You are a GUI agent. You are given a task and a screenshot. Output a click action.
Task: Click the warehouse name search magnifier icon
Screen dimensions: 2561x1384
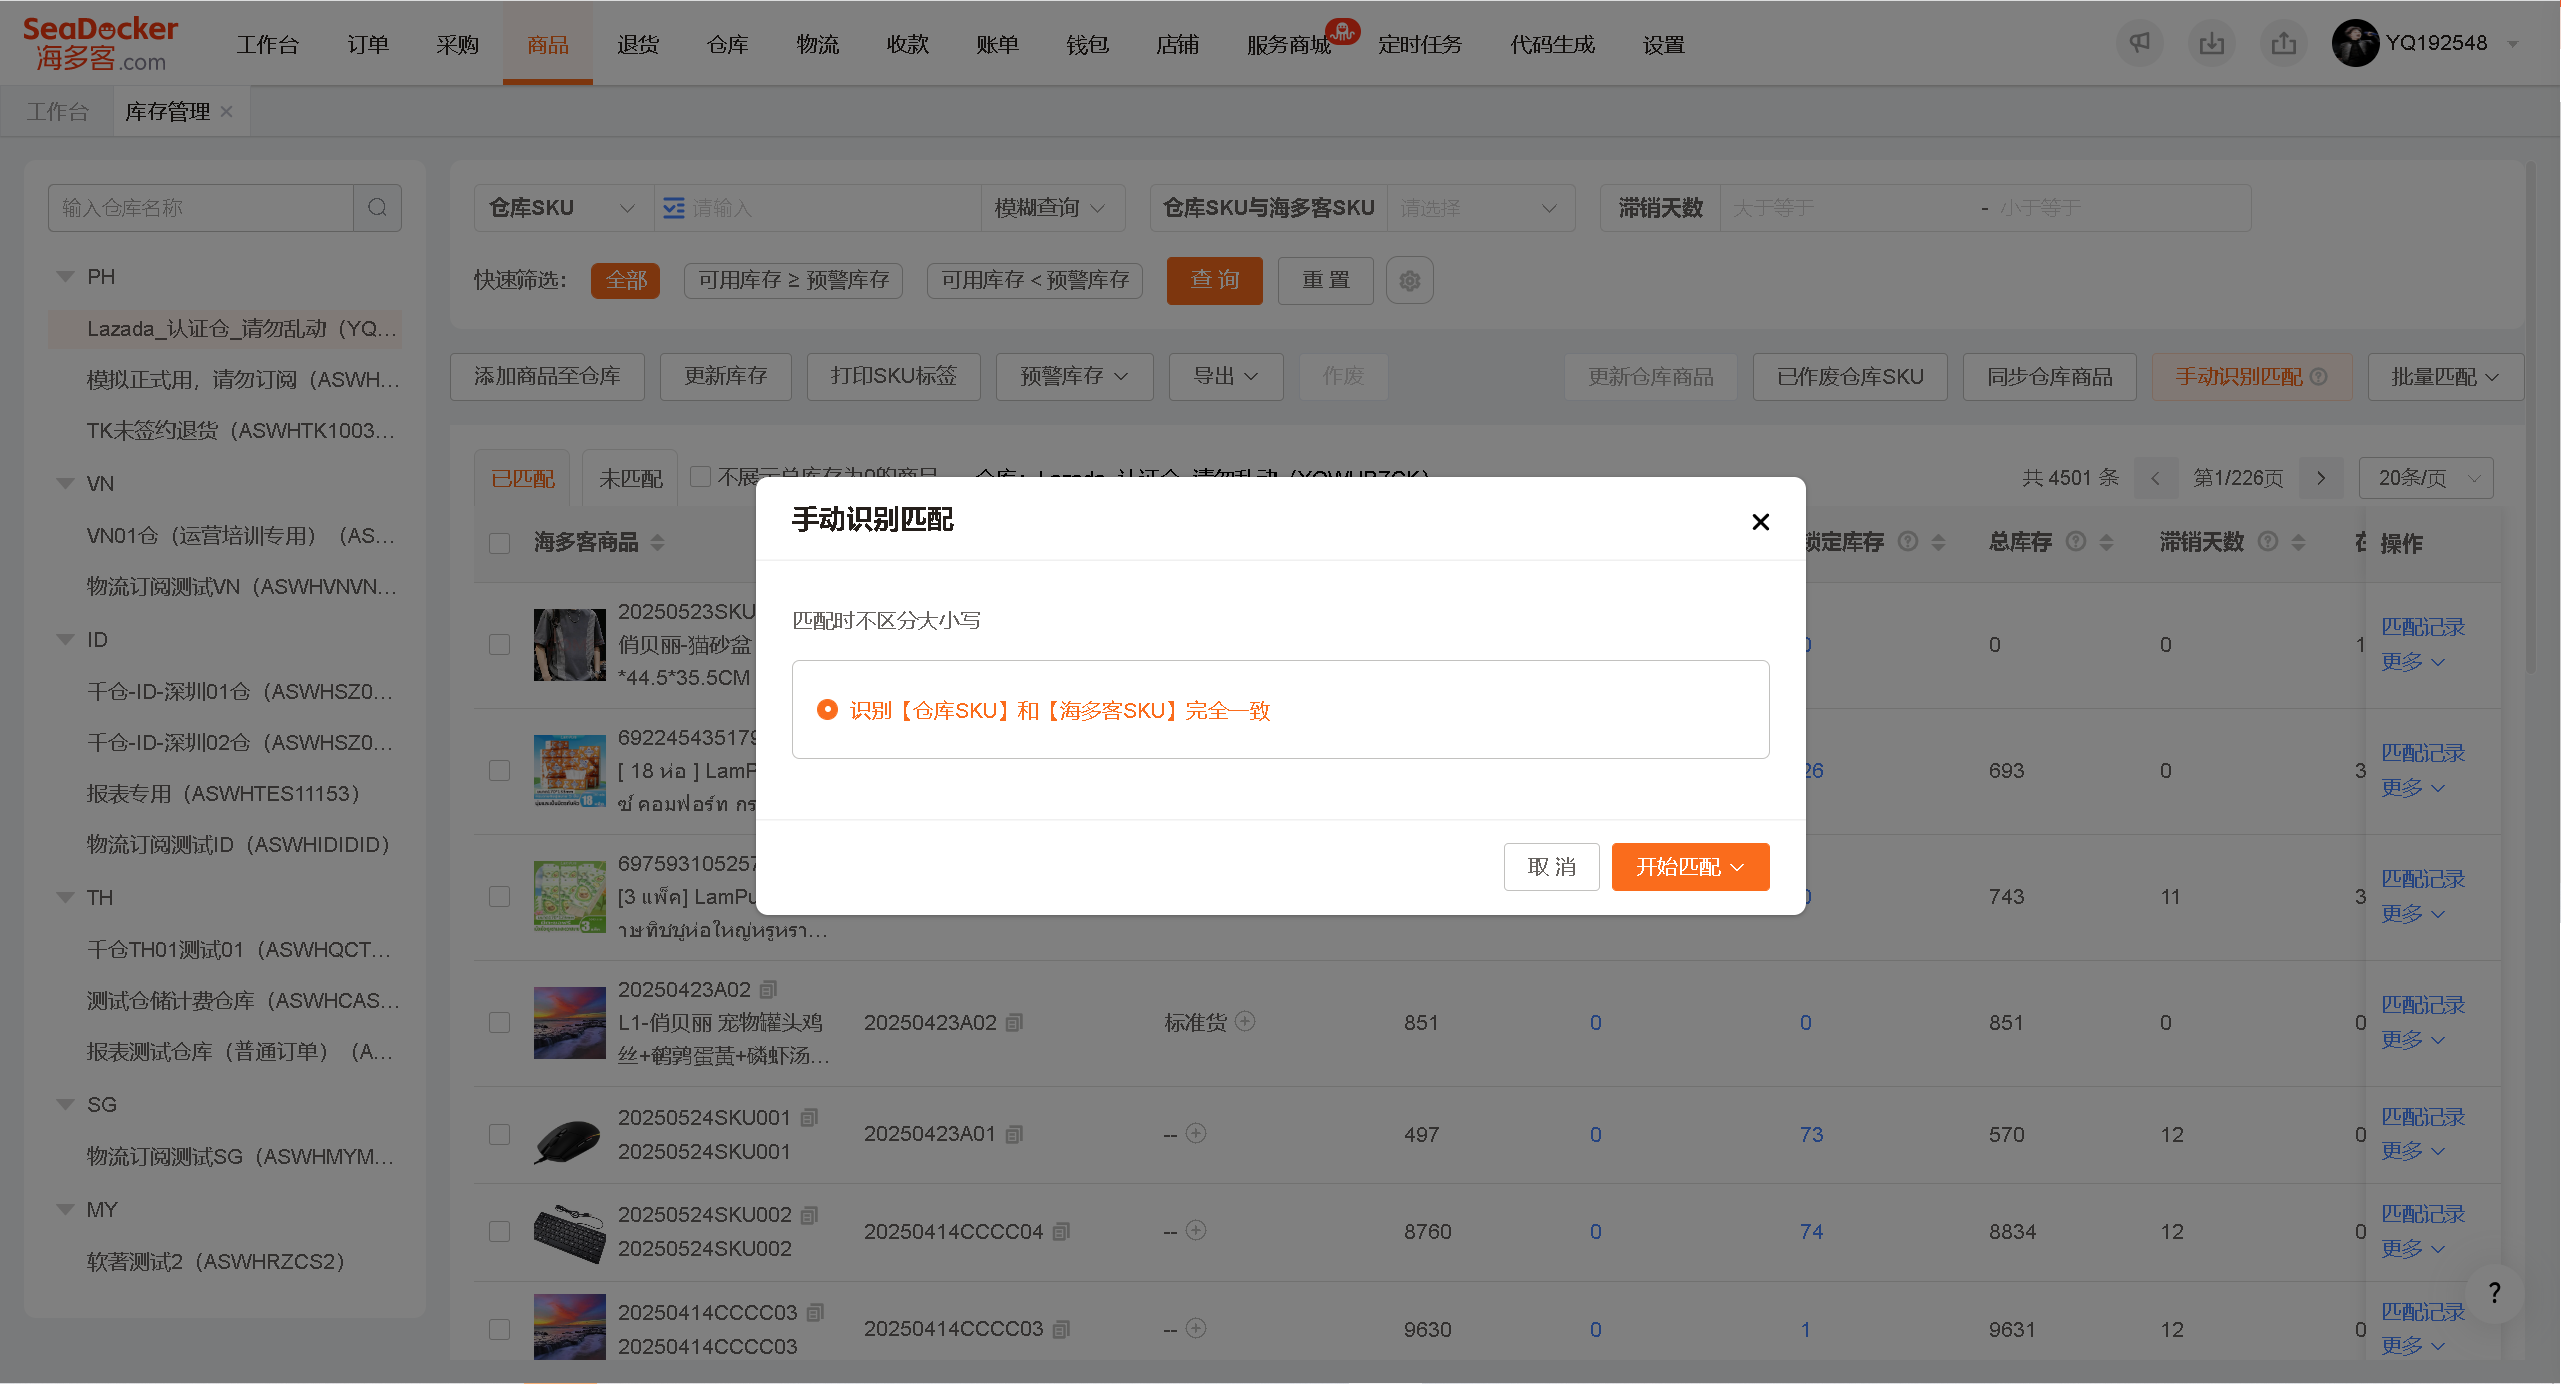377,208
